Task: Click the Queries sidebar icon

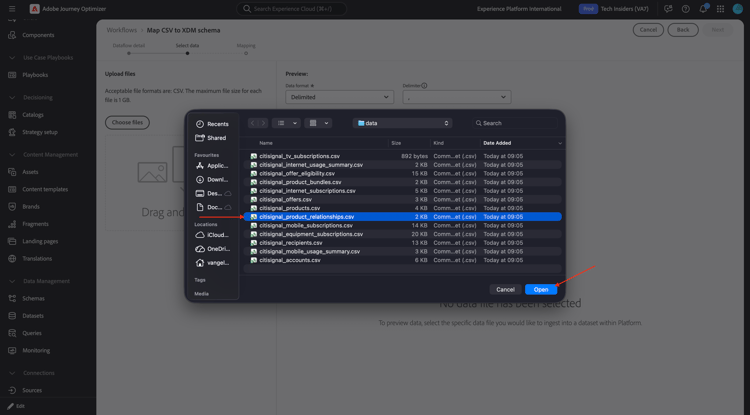Action: coord(12,333)
